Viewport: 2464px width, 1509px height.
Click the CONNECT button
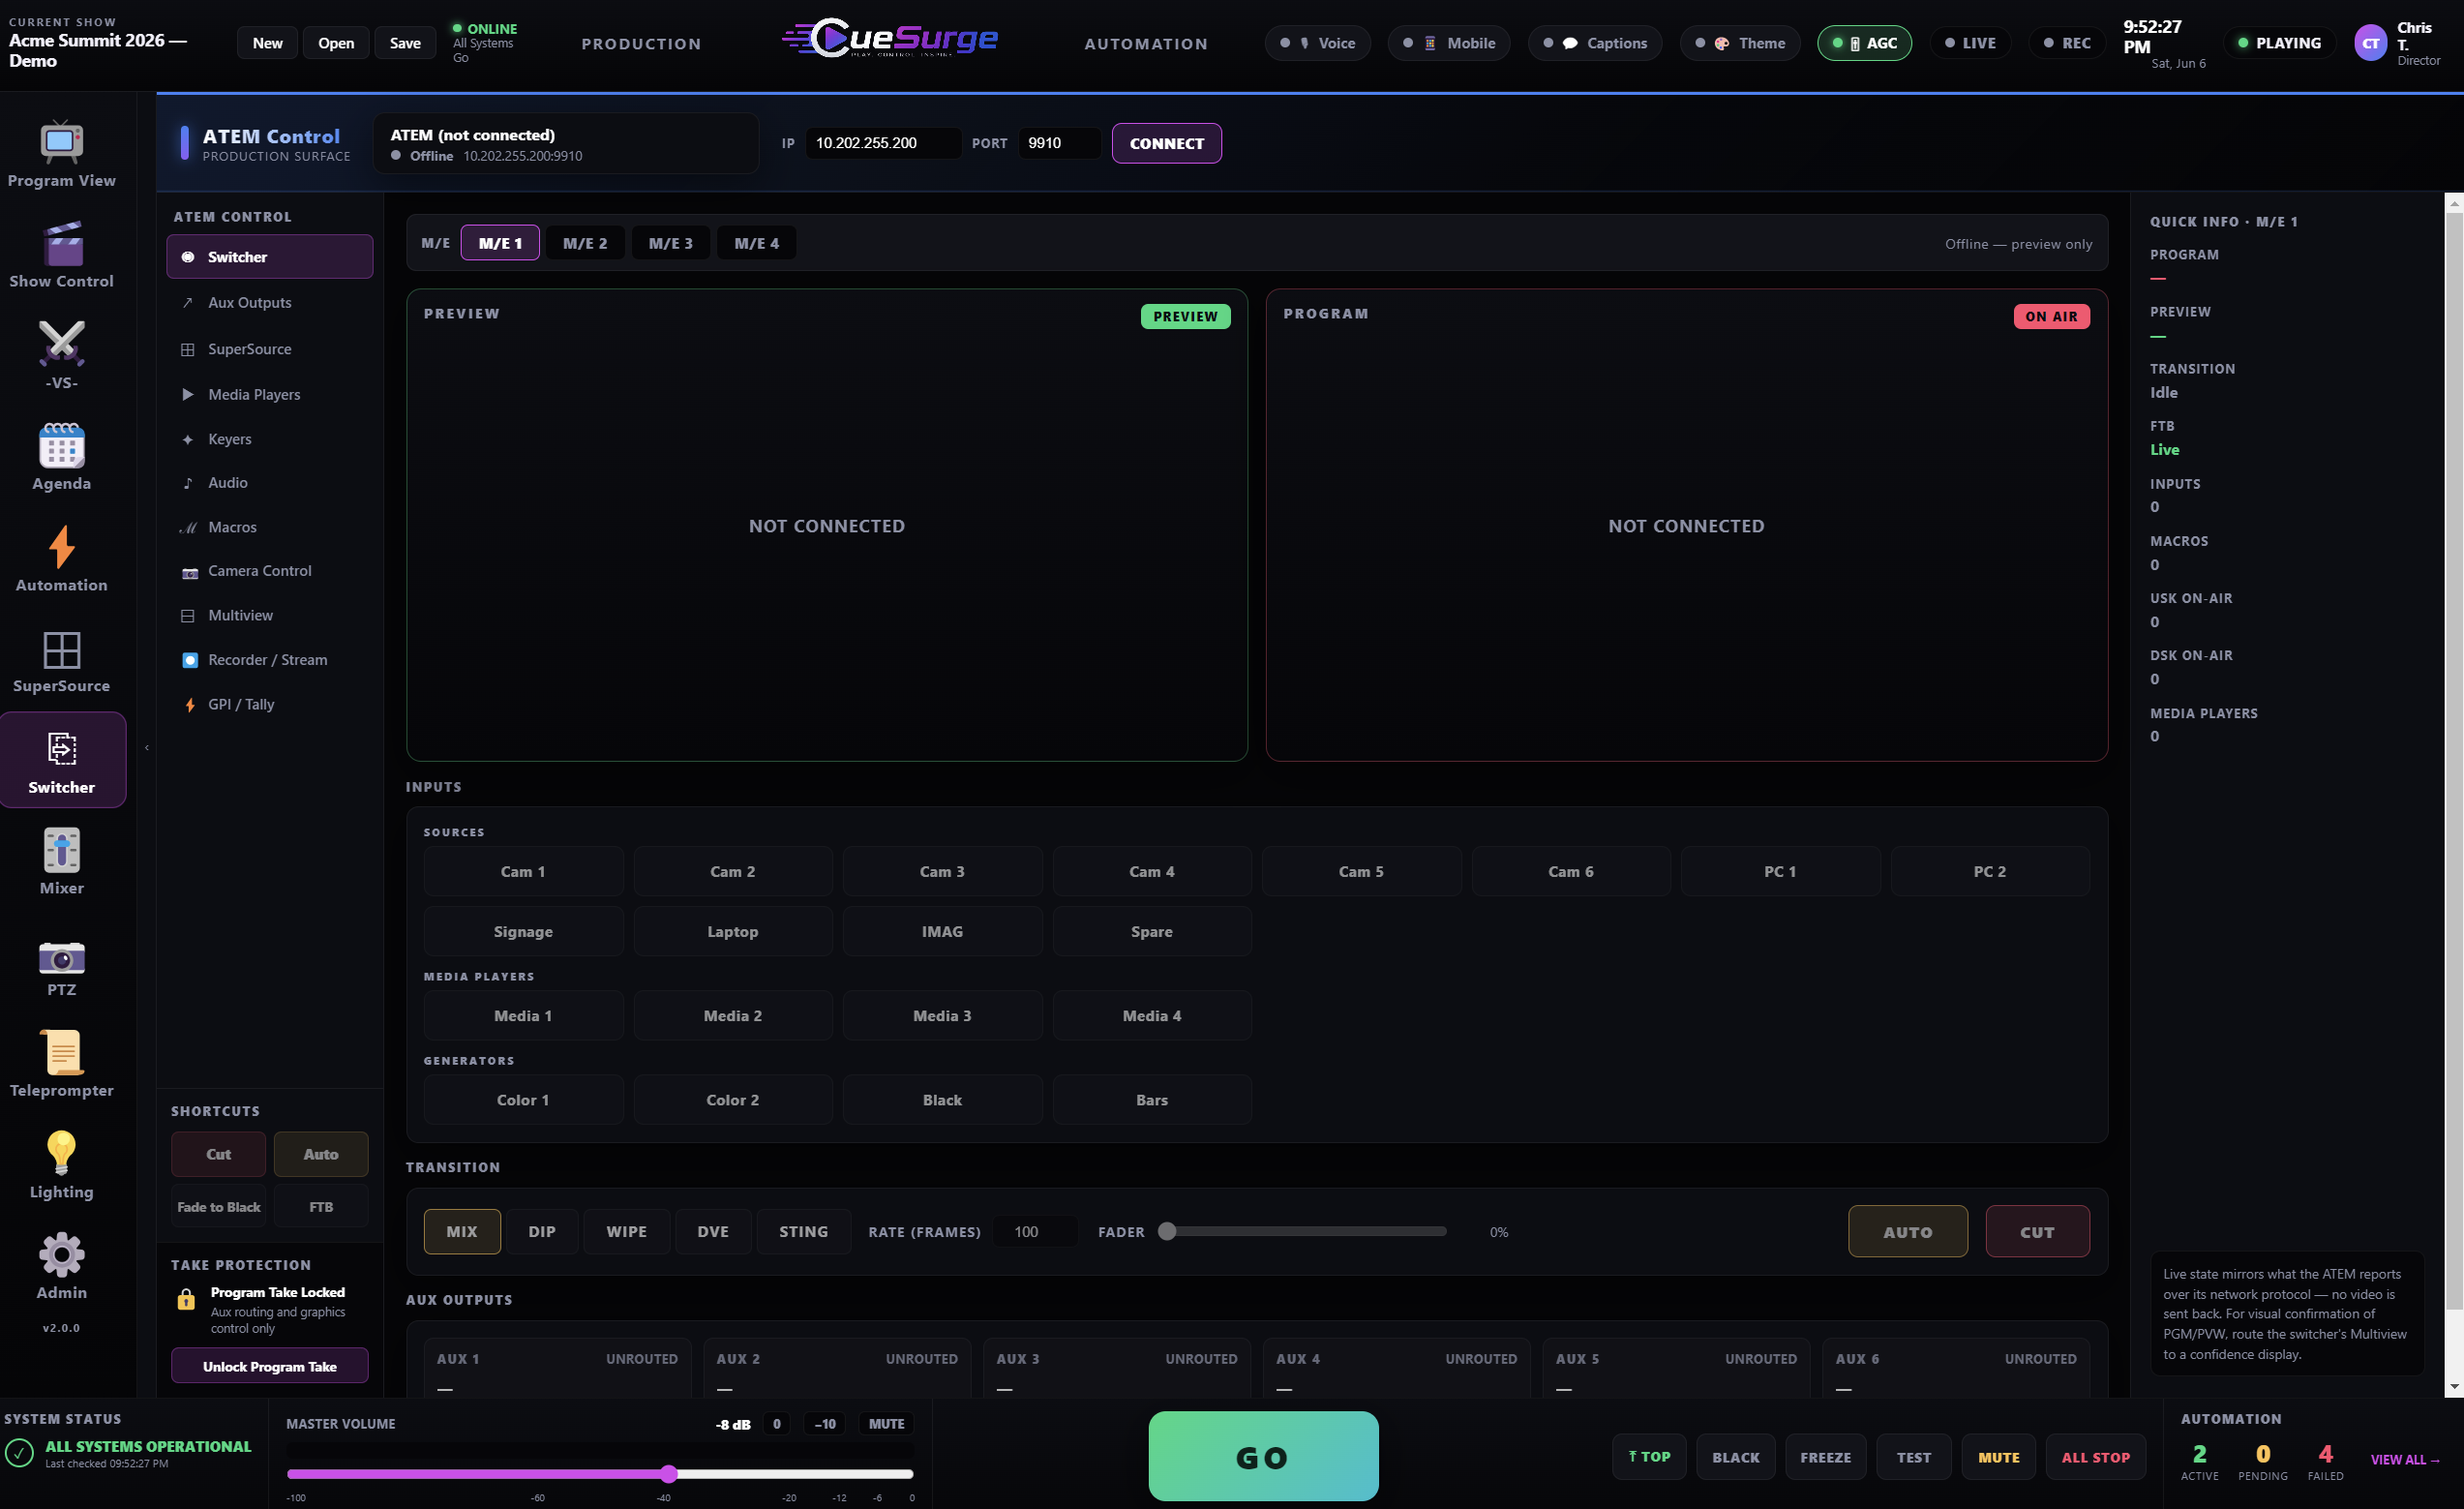tap(1167, 143)
